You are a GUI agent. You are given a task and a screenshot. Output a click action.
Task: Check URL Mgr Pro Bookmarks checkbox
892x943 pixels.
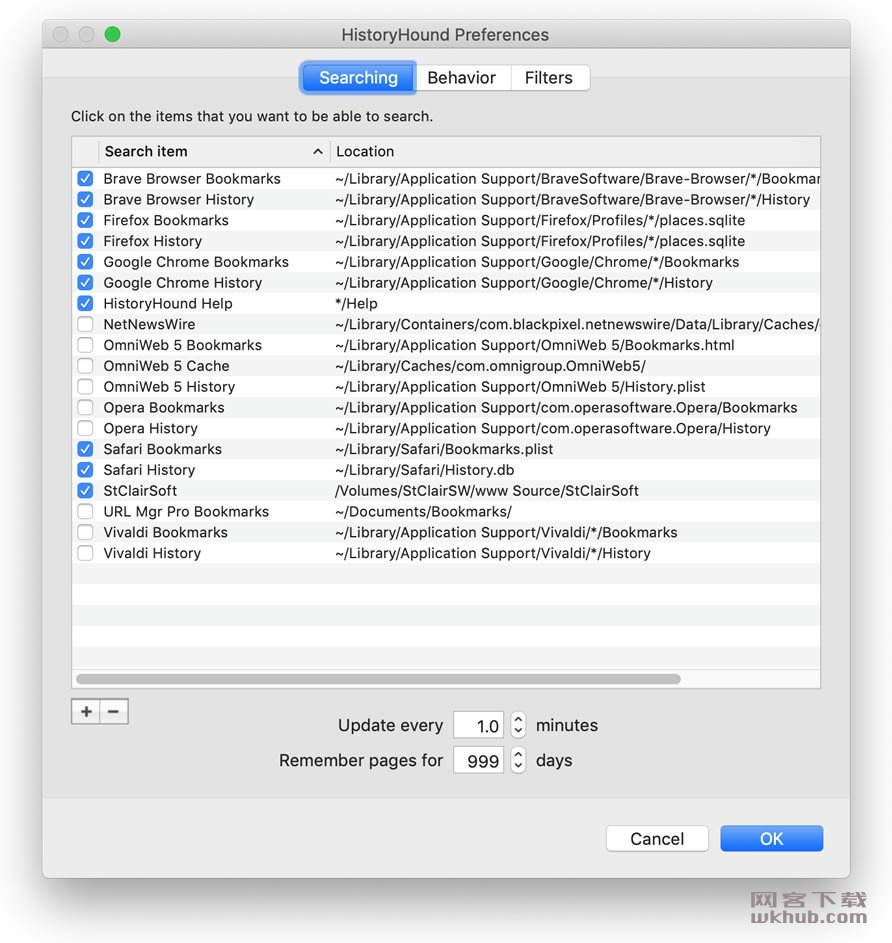tap(85, 511)
